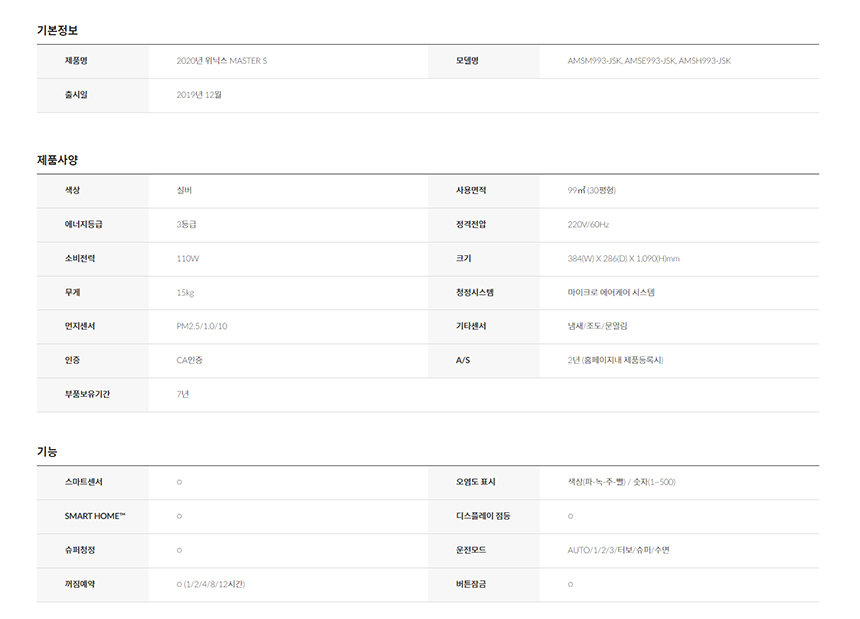The height and width of the screenshot is (619, 860).
Task: Click the product name 2020년 위닉스 MASTER S
Action: coord(221,61)
